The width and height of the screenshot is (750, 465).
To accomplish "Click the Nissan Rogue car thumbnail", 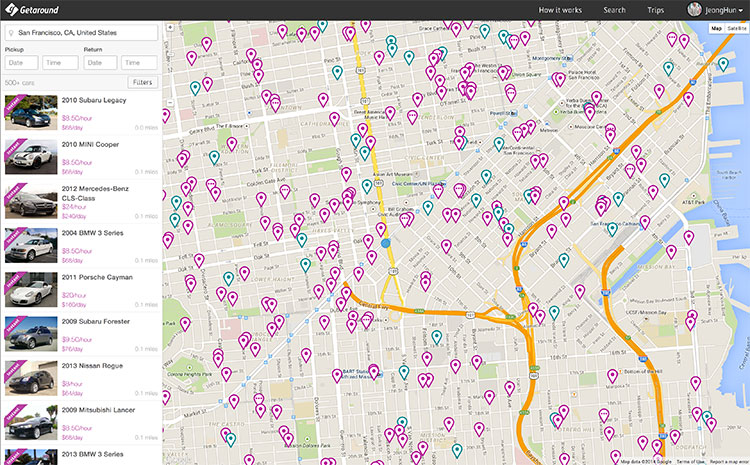I will pos(31,378).
